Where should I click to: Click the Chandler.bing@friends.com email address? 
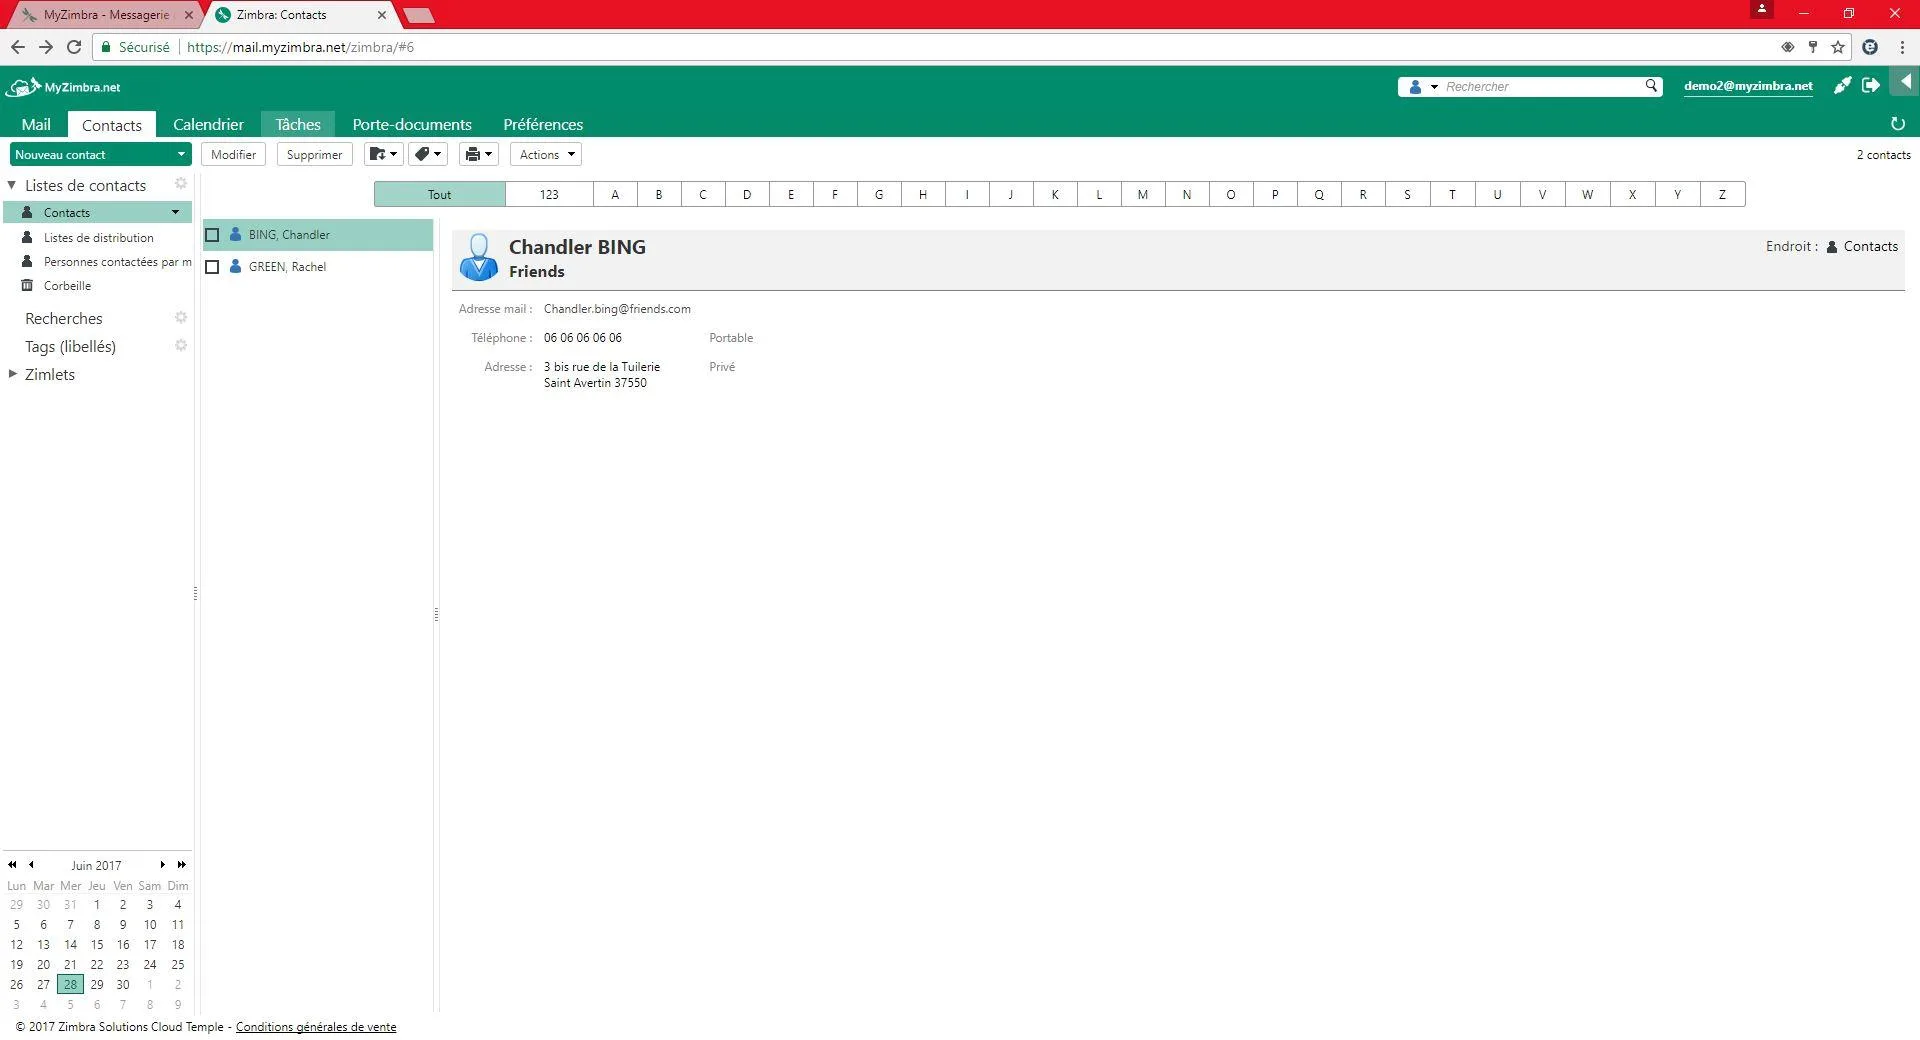[x=617, y=309]
